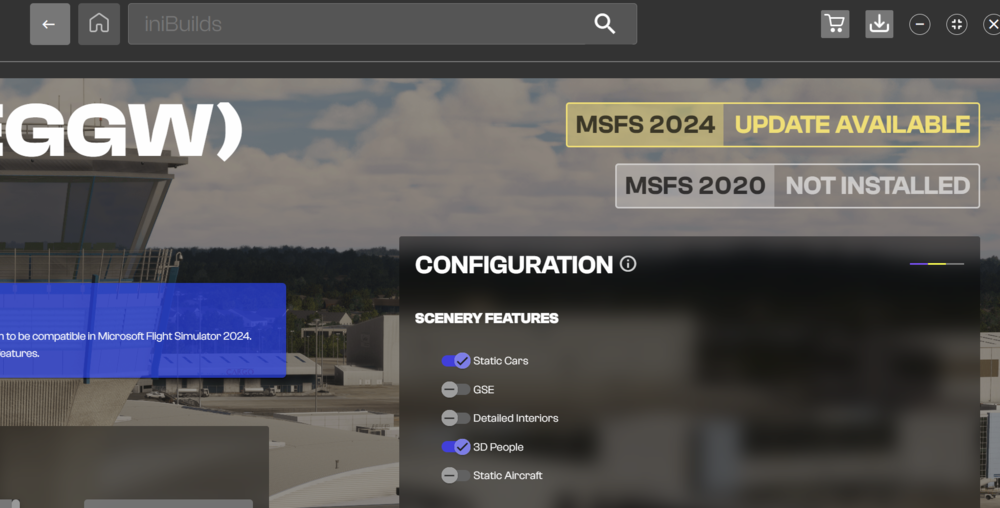Viewport: 1000px width, 508px height.
Task: Click the Static Aircraft label
Action: coord(508,475)
